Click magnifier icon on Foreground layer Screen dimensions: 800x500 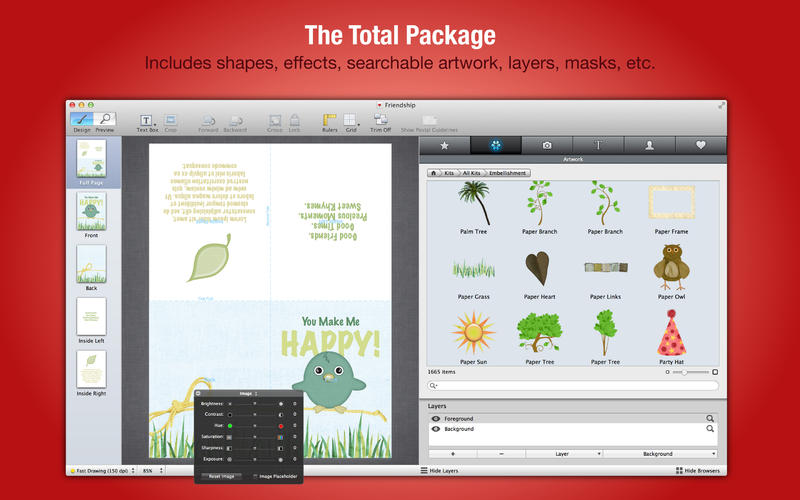(710, 418)
